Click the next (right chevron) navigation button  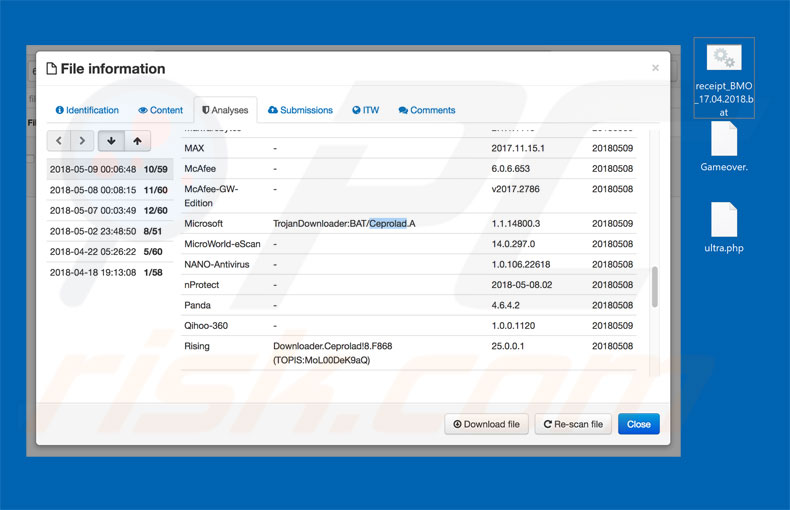pyautogui.click(x=82, y=141)
